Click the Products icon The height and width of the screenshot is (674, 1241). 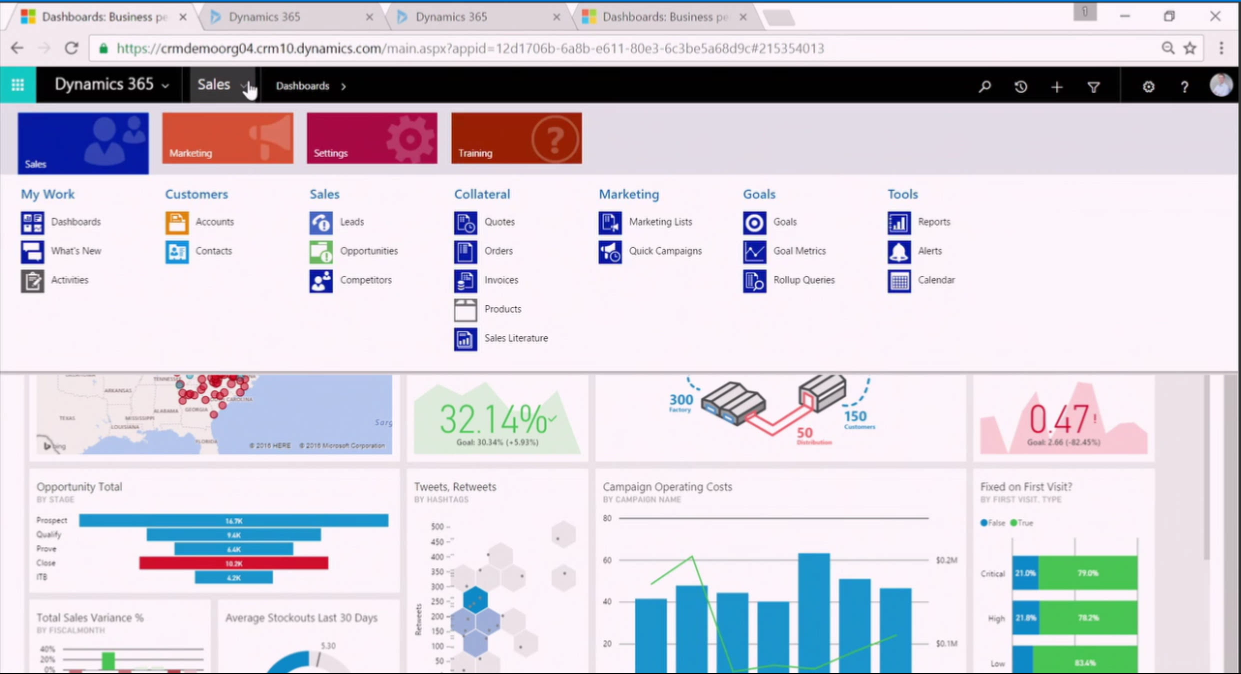pos(466,309)
